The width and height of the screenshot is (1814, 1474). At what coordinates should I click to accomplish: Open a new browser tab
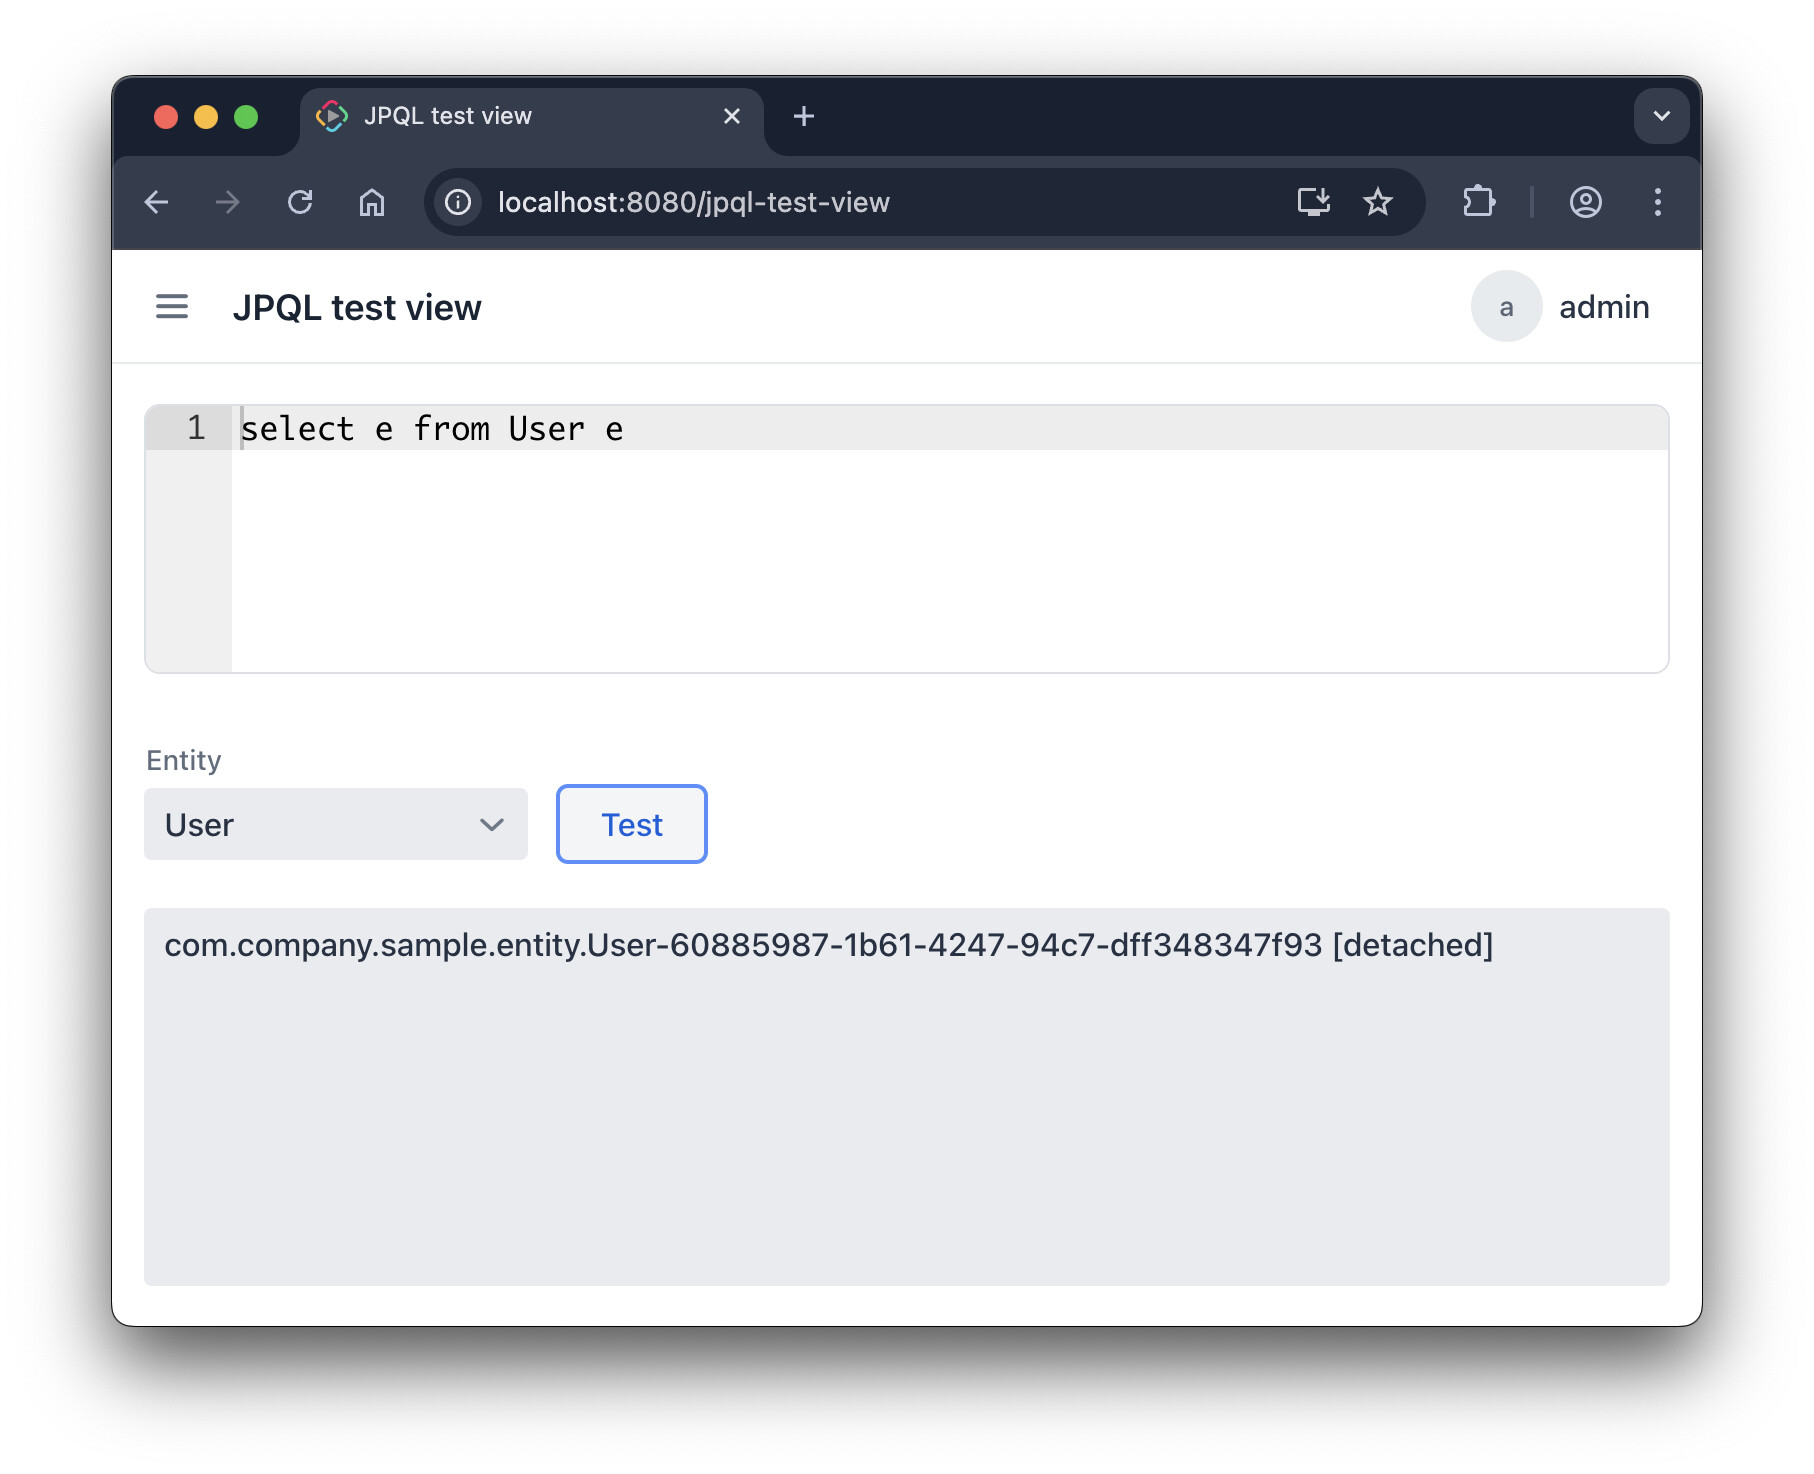click(x=803, y=117)
